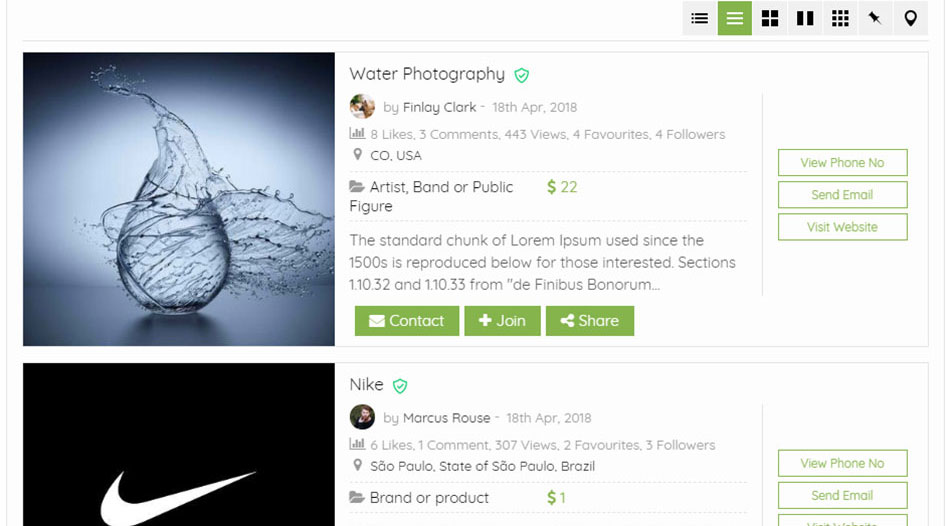This screenshot has width=949, height=526.
Task: Click Visit Website for Water Photography
Action: click(x=842, y=227)
